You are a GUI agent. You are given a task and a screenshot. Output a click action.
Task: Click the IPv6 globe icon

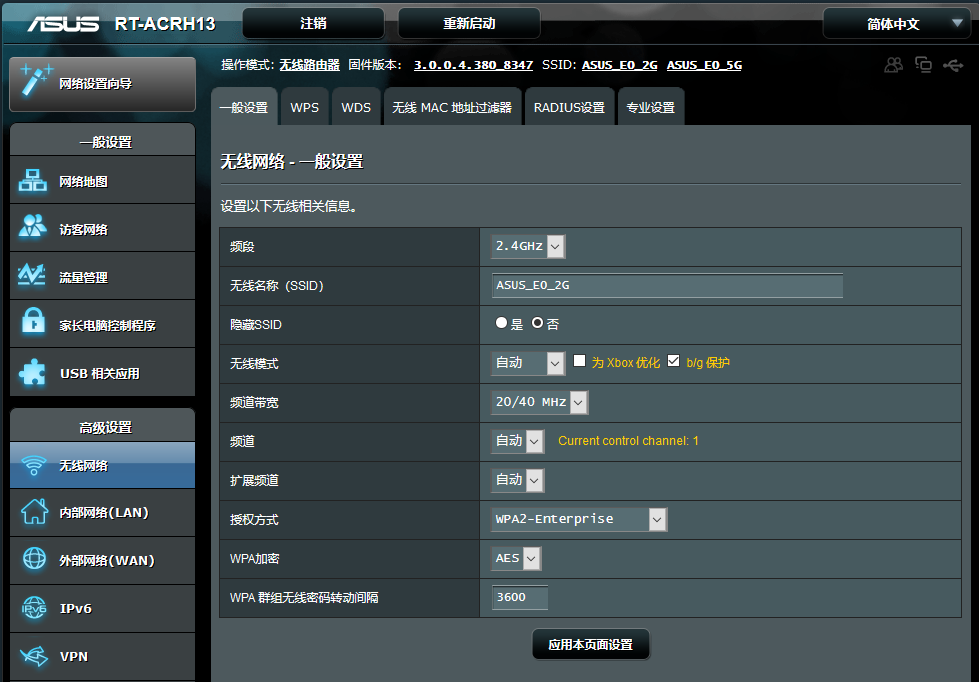tap(34, 607)
